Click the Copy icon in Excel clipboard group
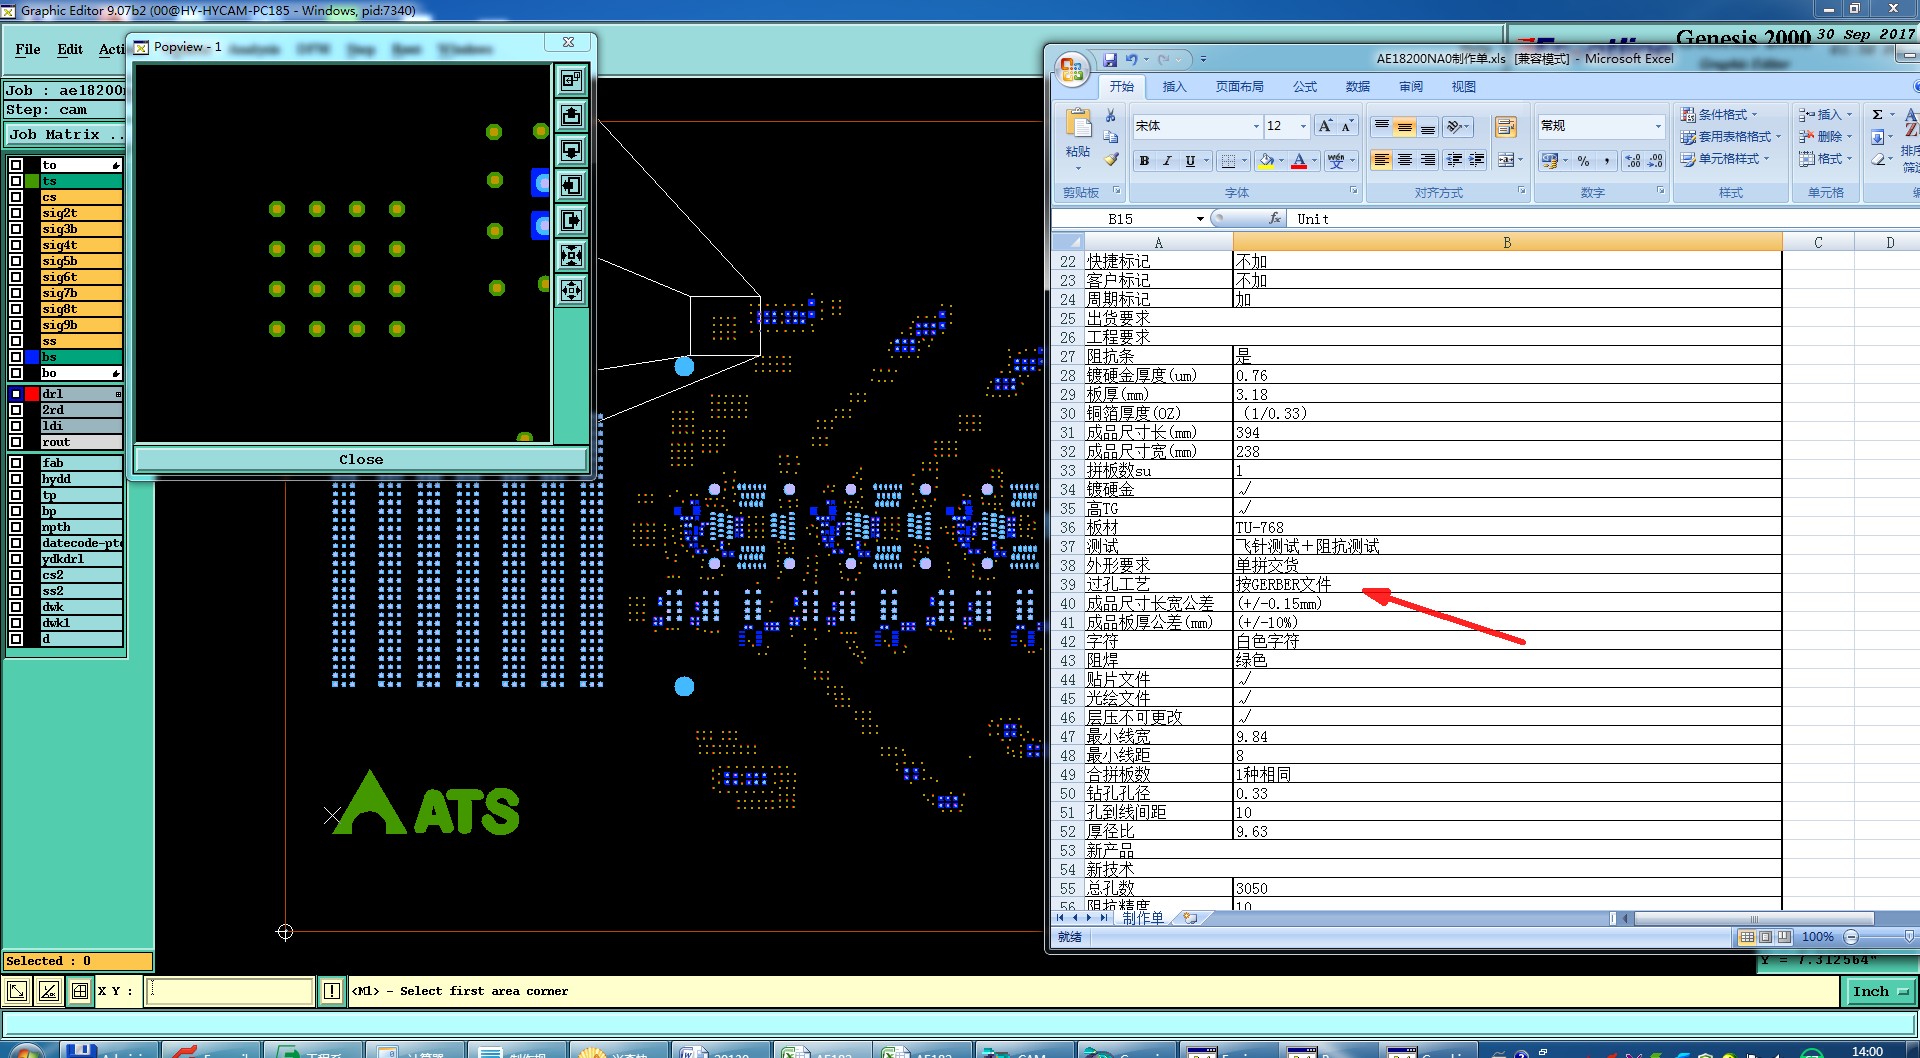Image resolution: width=1920 pixels, height=1058 pixels. click(1110, 137)
